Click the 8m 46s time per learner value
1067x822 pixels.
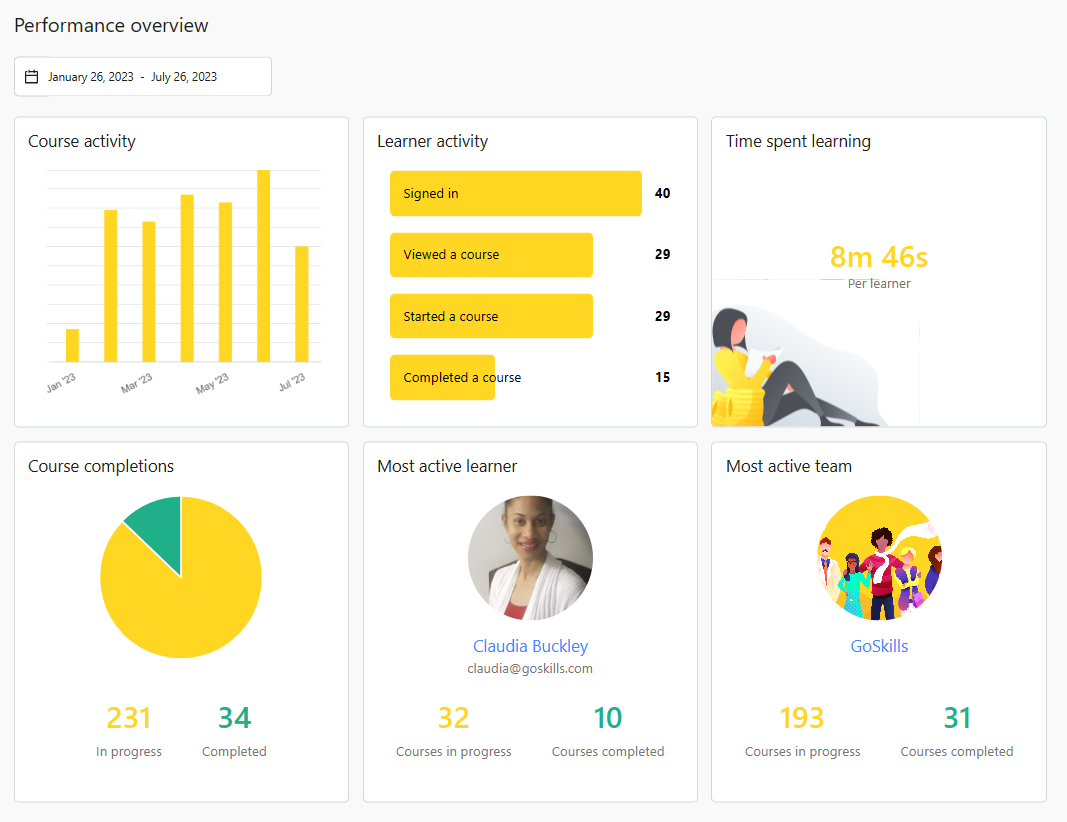click(x=879, y=257)
